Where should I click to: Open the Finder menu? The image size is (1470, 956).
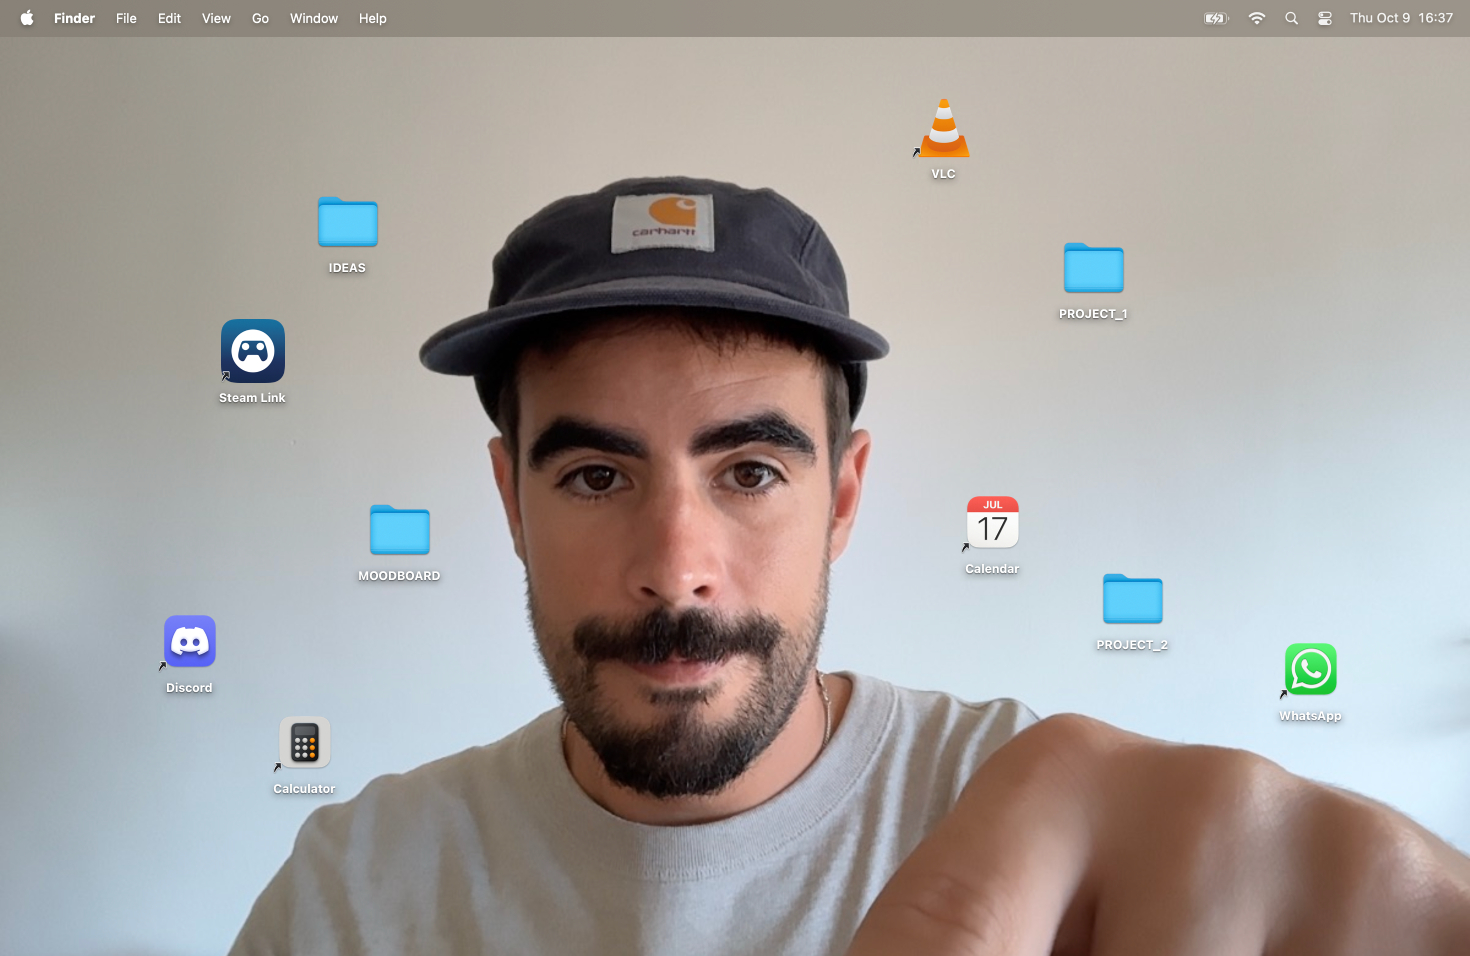click(74, 18)
